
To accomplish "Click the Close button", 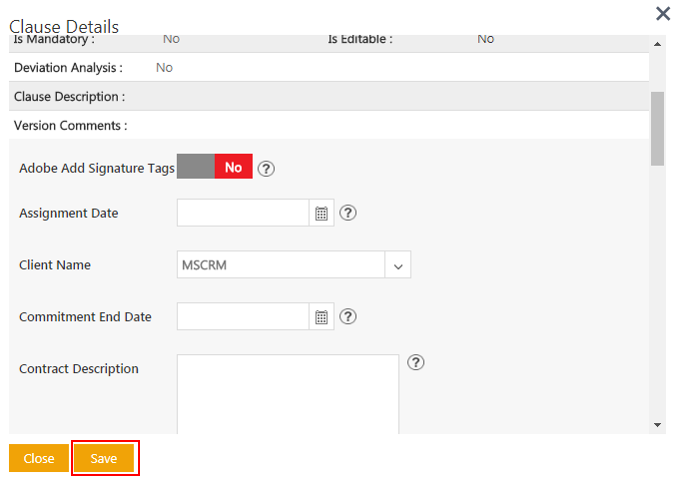I will tap(39, 458).
